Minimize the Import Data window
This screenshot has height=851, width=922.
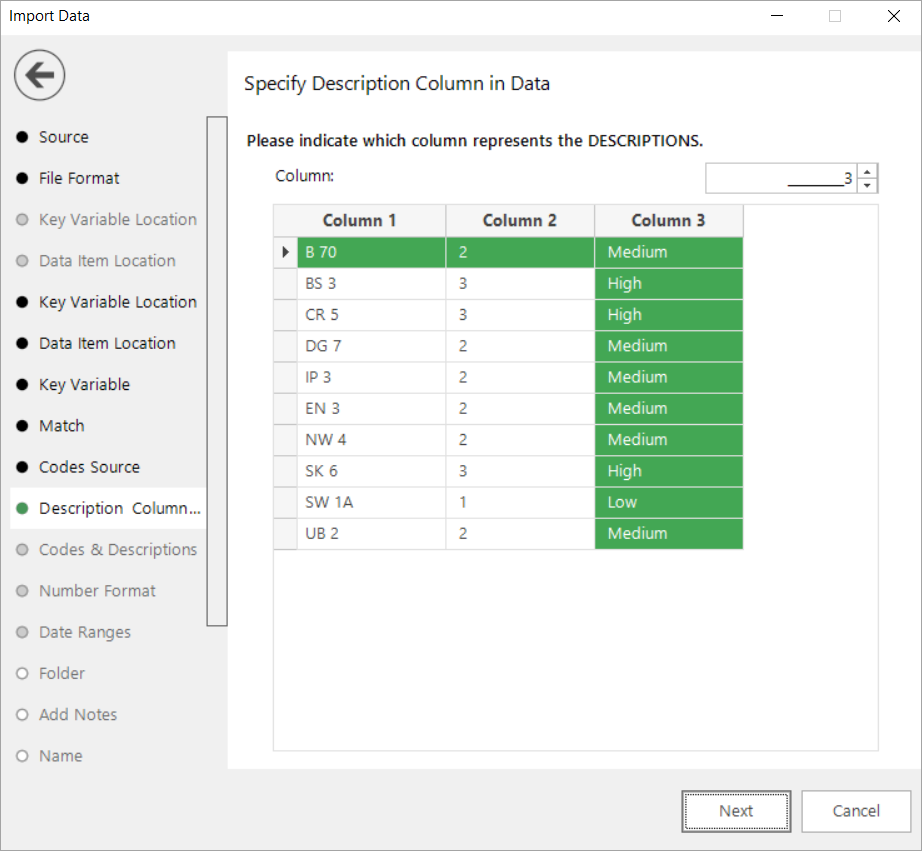tap(777, 16)
